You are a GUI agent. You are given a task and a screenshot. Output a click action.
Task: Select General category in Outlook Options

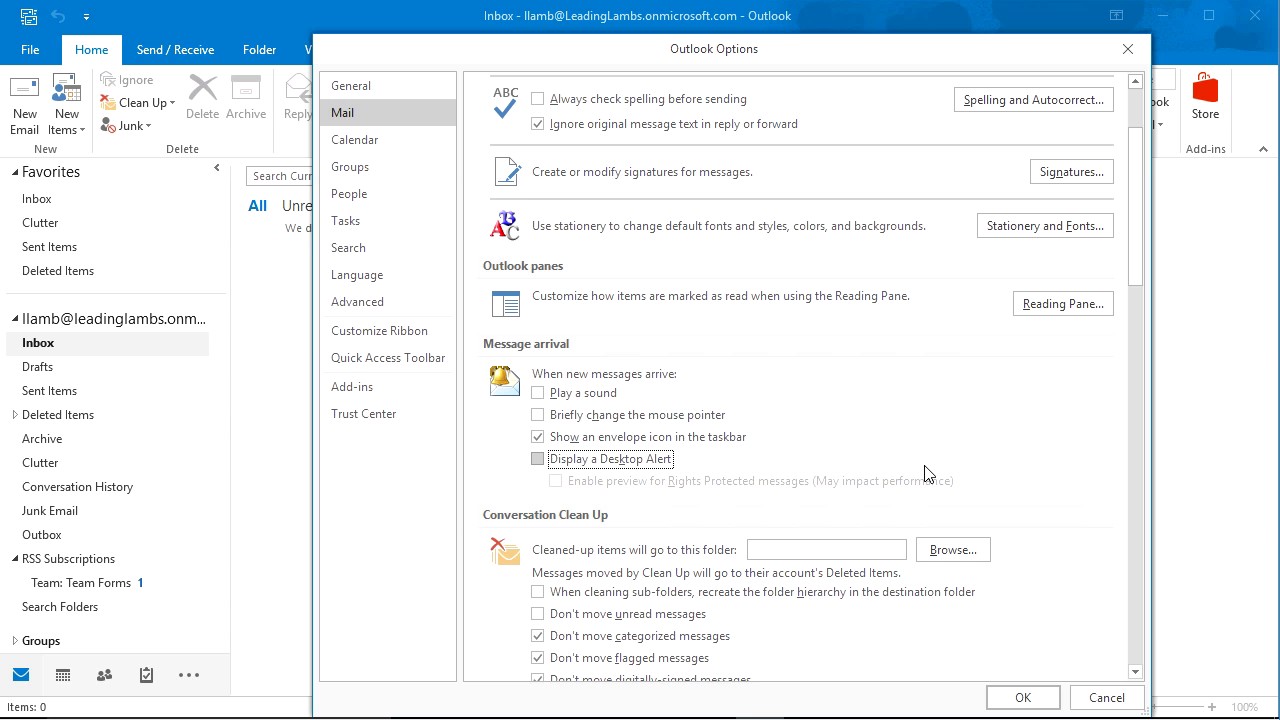coord(388,86)
